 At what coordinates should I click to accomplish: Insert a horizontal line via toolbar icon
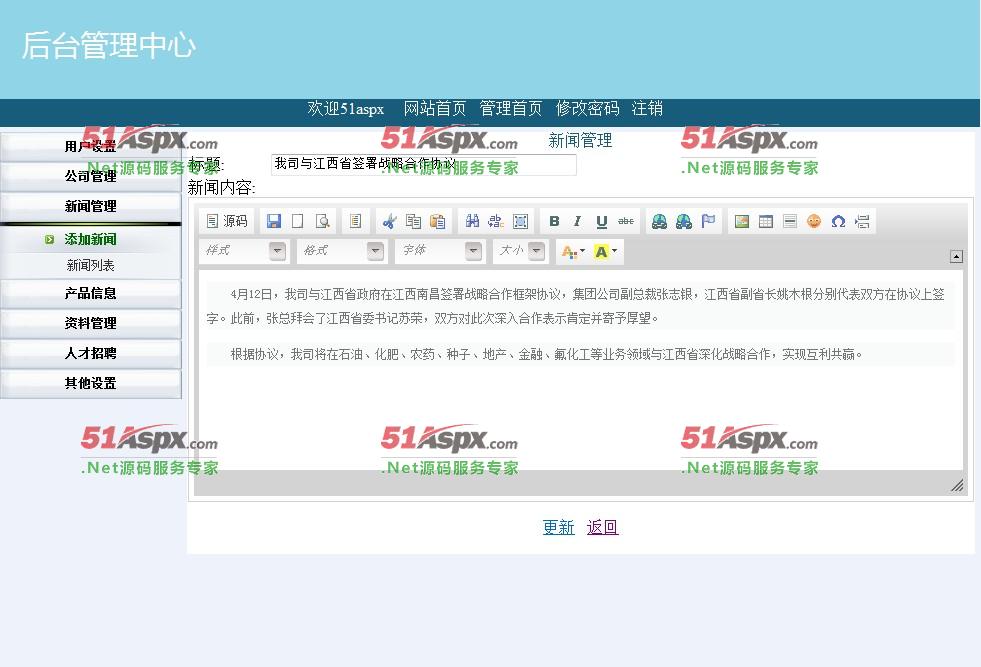[x=790, y=221]
